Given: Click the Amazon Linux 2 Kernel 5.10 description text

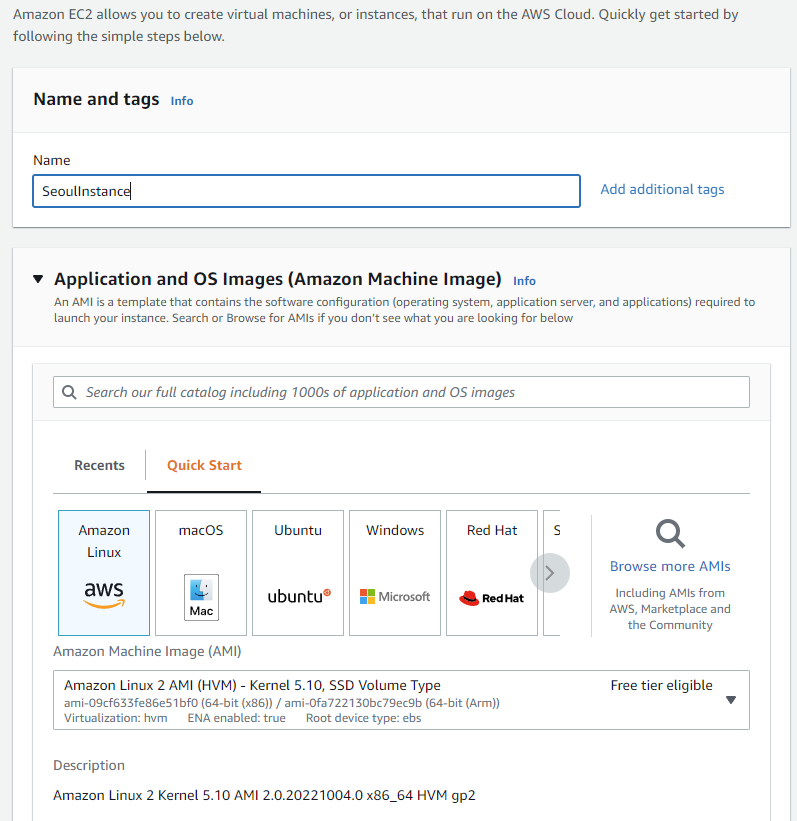Looking at the screenshot, I should pos(264,795).
